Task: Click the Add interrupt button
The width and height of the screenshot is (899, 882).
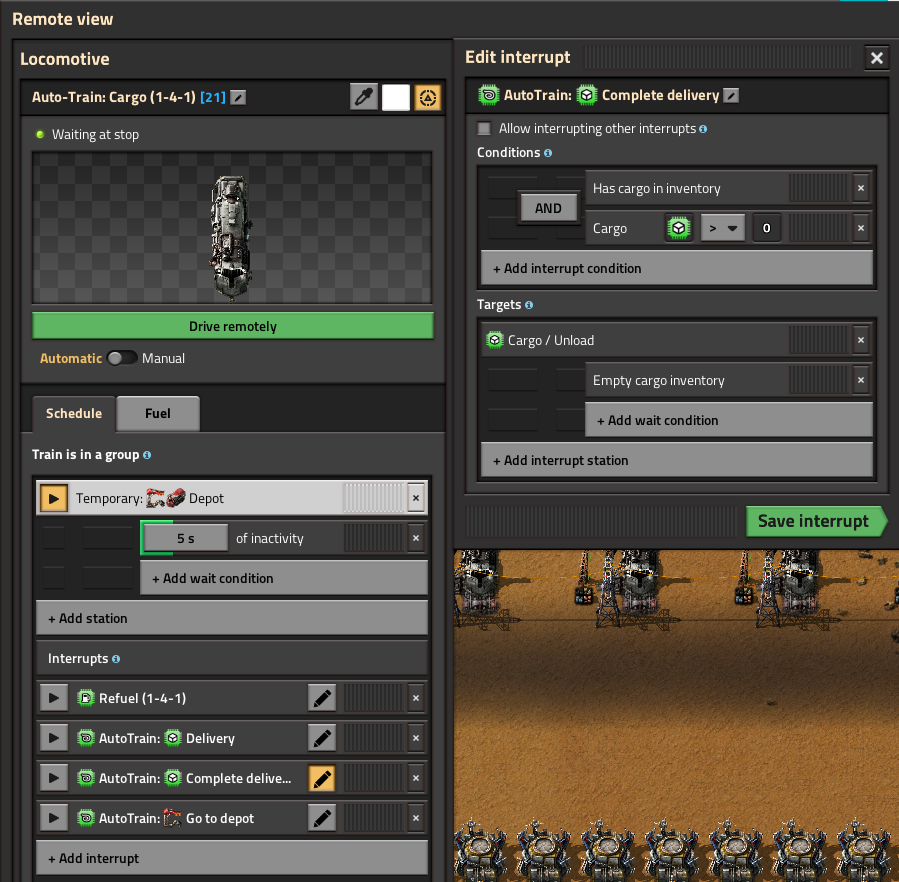Action: [232, 858]
